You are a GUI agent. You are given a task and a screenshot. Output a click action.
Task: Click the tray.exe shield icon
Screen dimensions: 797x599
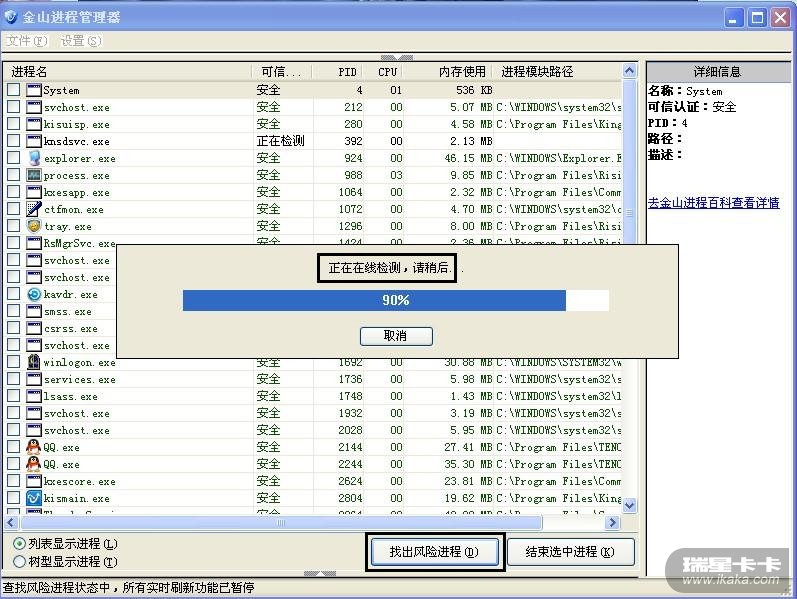[34, 226]
